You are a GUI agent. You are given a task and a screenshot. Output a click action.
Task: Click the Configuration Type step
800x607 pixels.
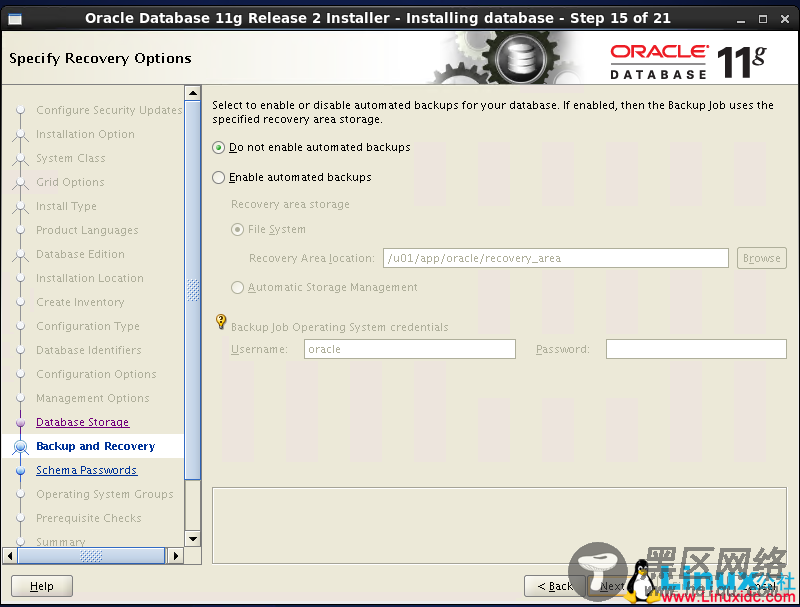click(88, 326)
